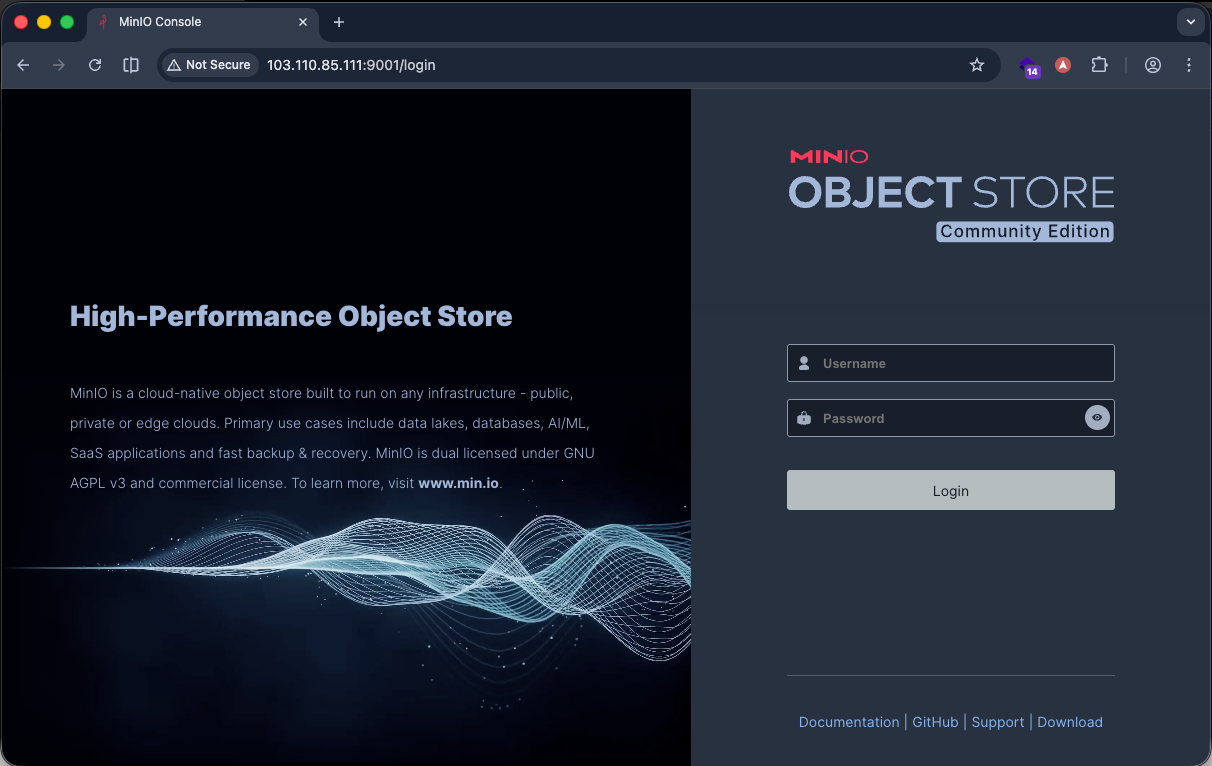Viewport: 1212px width, 766px height.
Task: Click the High-Performance Object Store heading
Action: 291,316
